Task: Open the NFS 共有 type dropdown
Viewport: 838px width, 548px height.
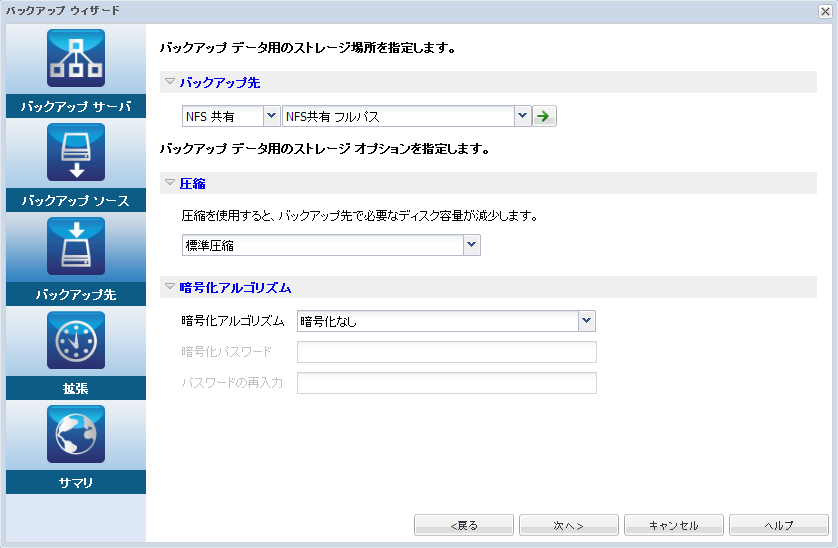Action: (x=271, y=116)
